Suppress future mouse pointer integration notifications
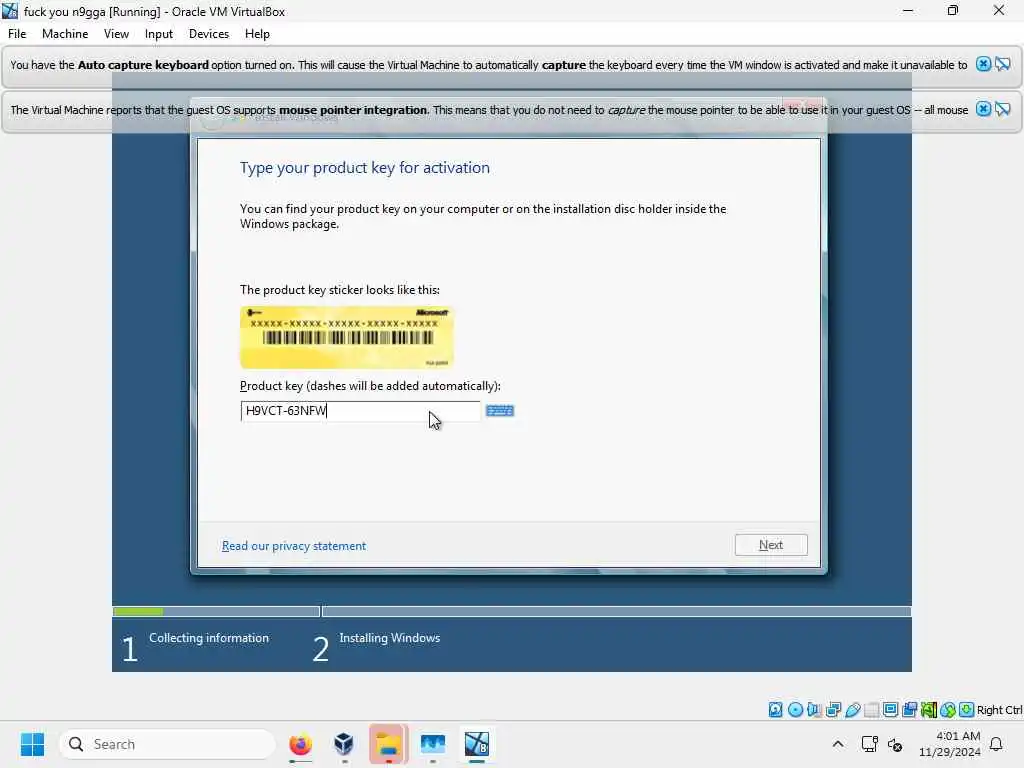 pos(1003,109)
